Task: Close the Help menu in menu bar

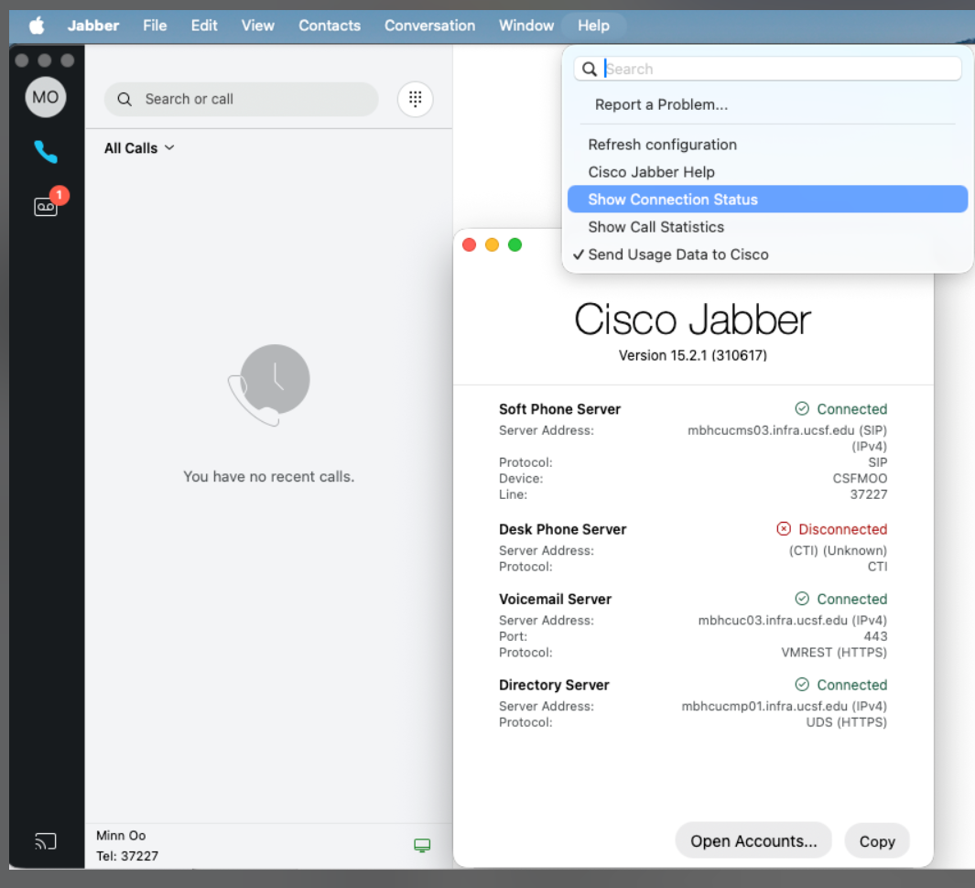Action: [593, 25]
